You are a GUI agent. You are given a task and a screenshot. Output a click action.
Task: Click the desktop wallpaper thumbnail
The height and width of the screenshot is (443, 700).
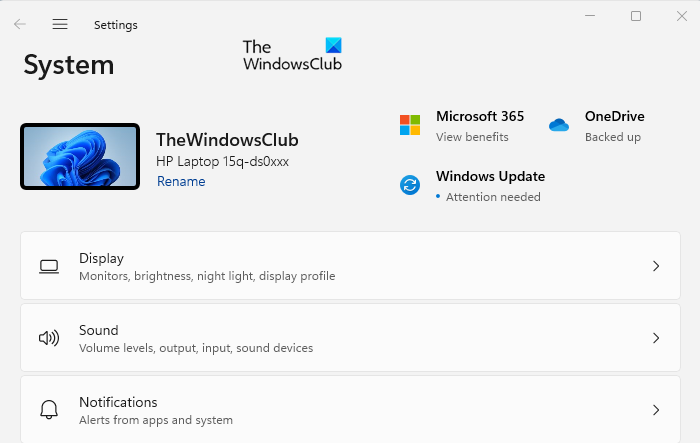pyautogui.click(x=80, y=156)
